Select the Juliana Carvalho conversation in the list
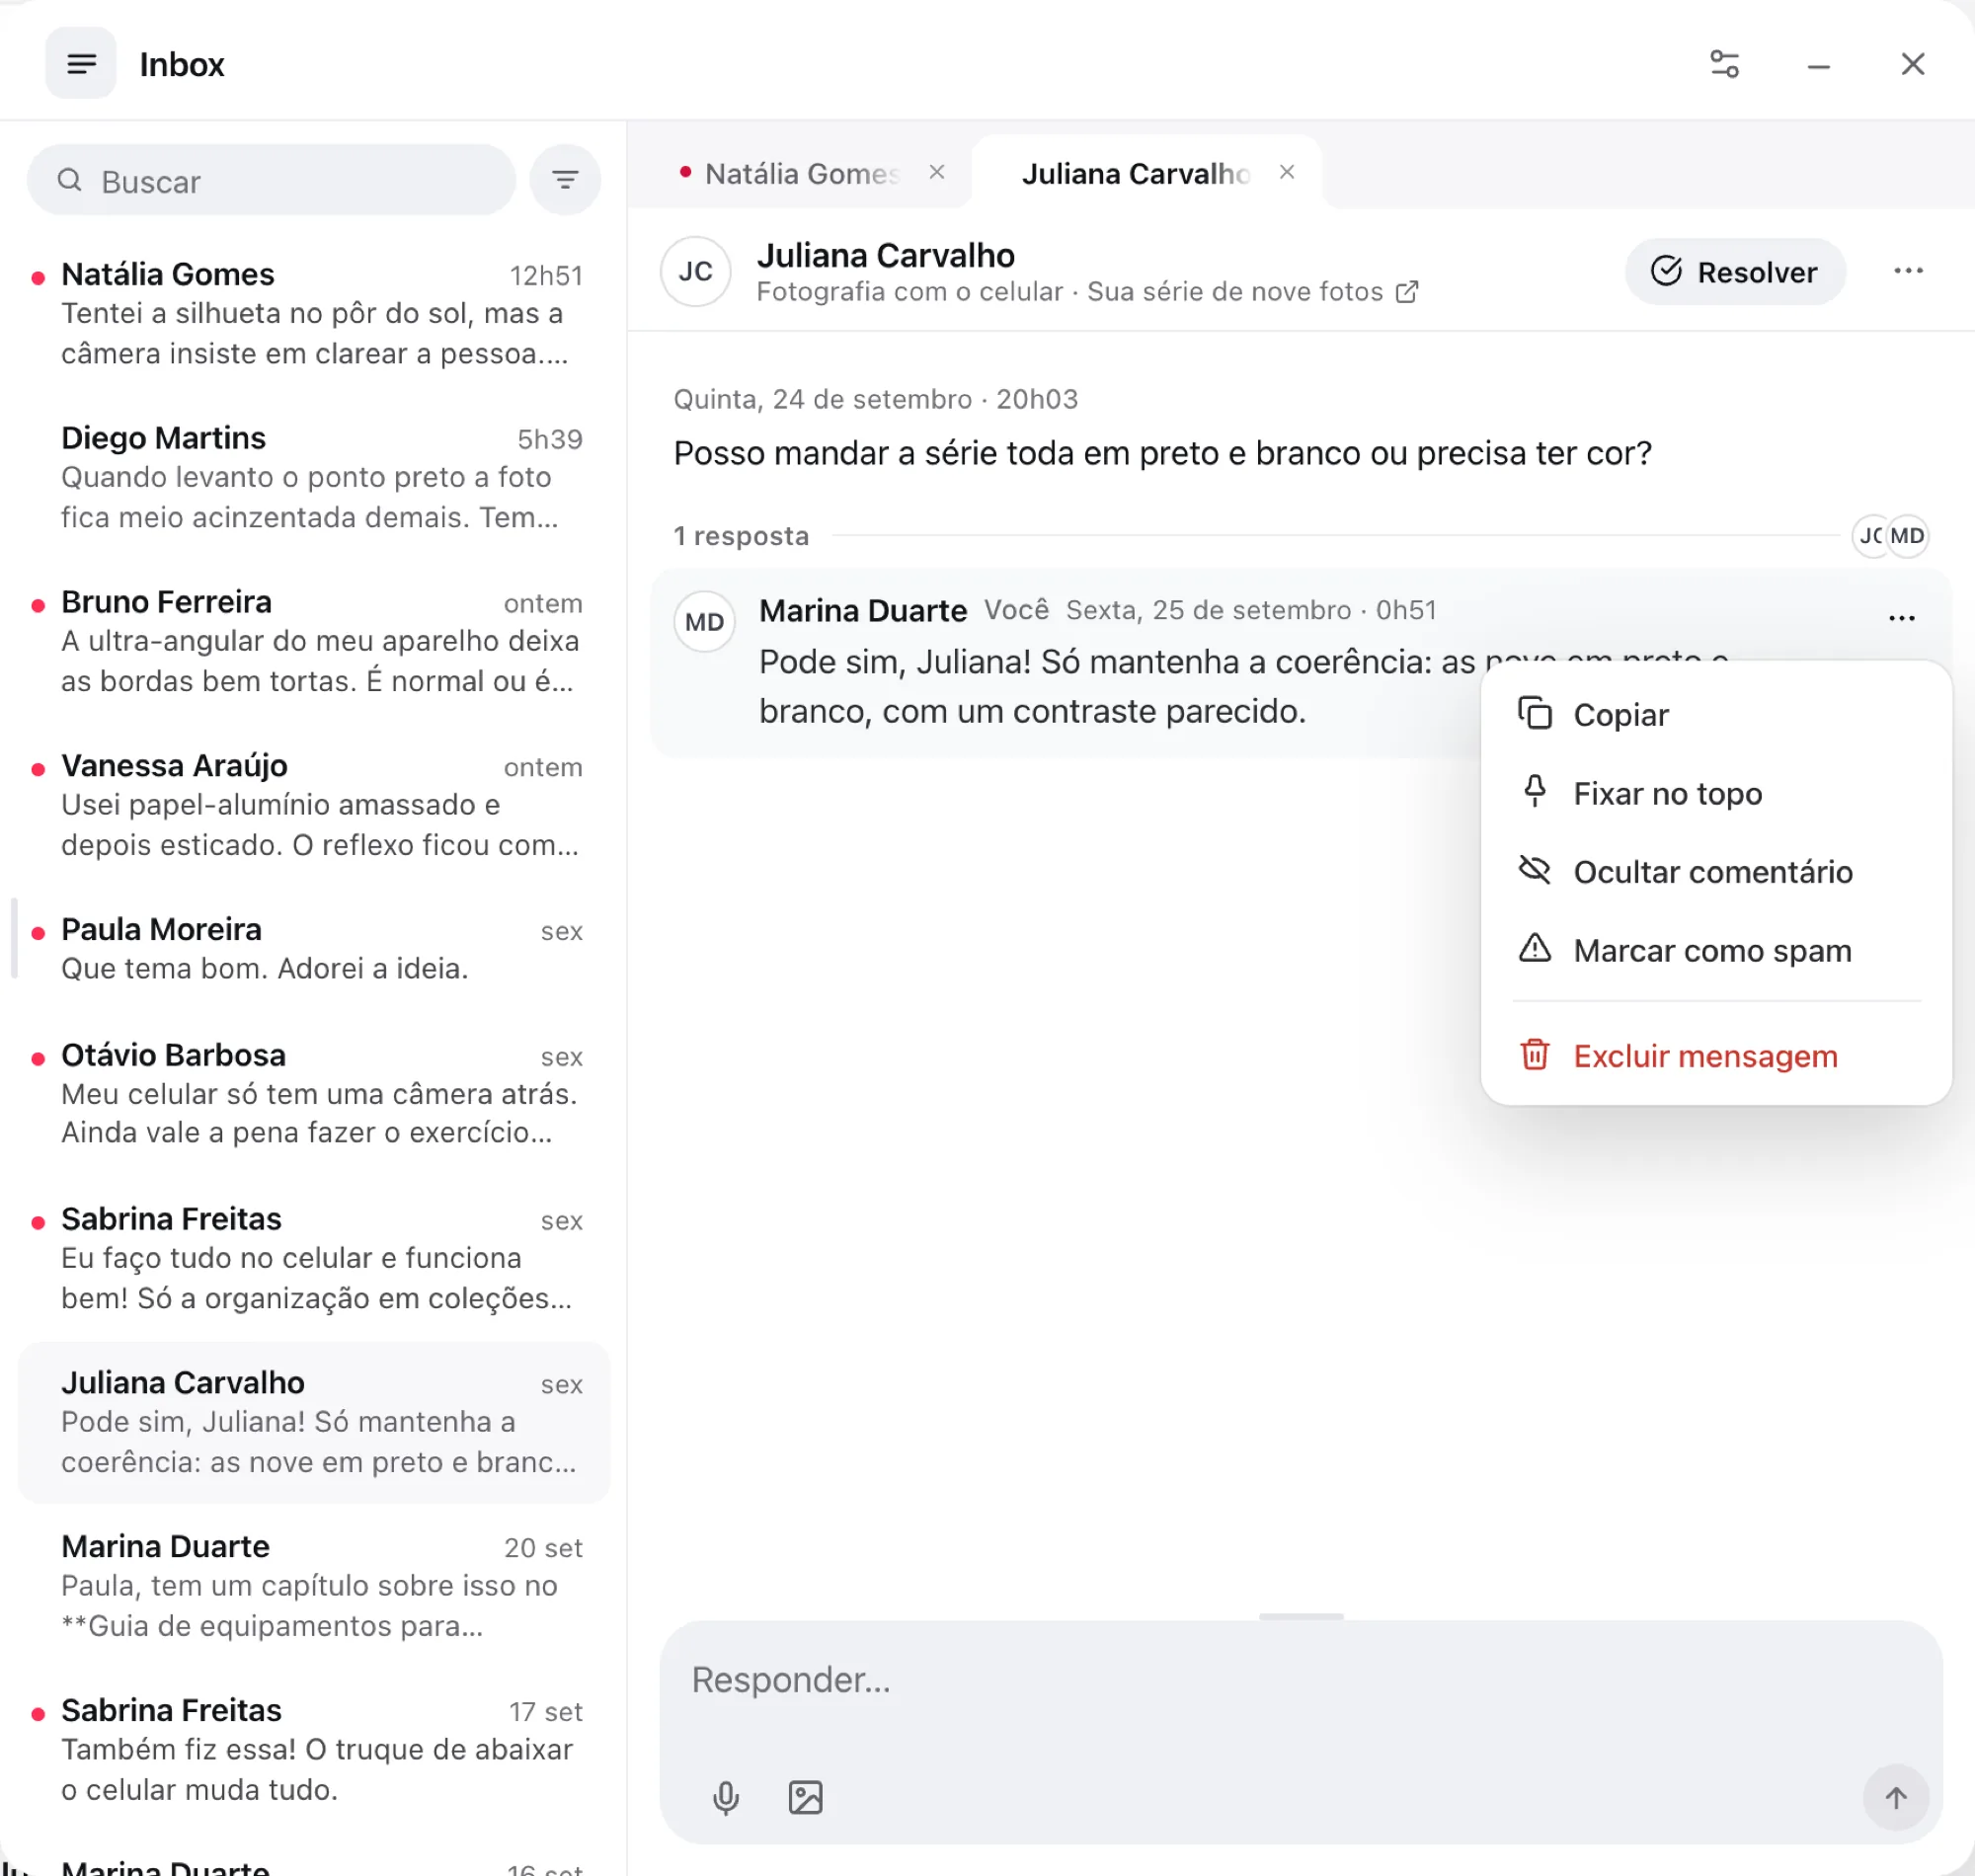 point(314,1422)
